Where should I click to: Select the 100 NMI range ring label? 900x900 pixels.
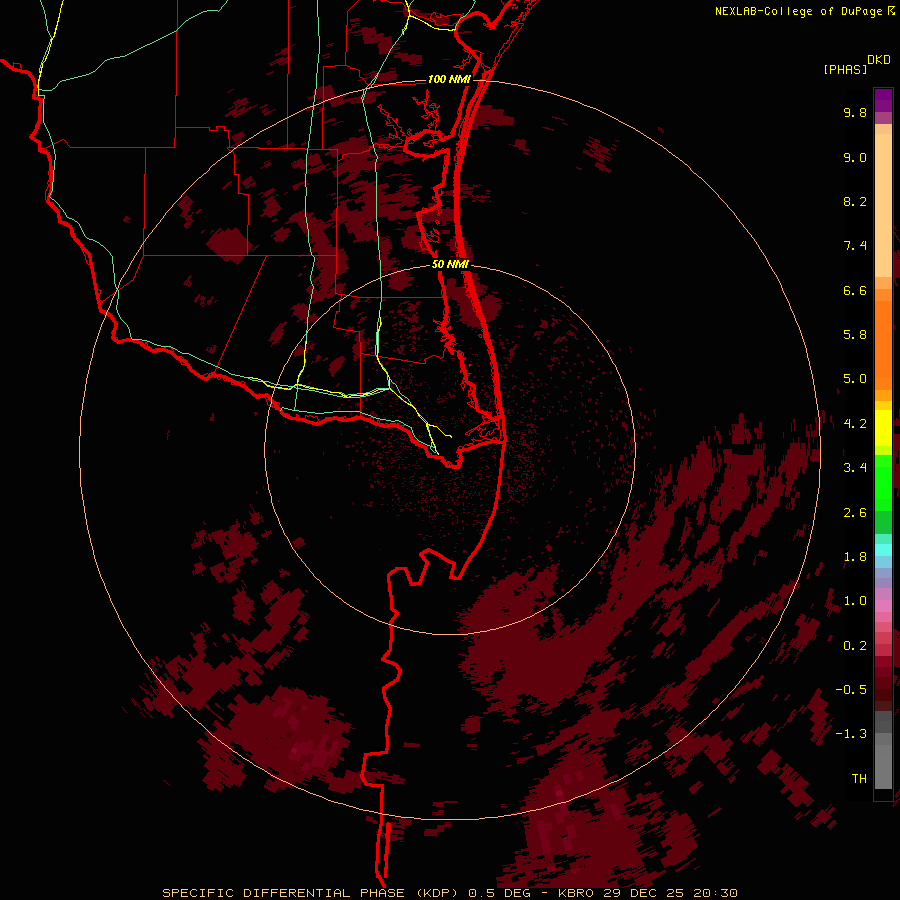449,79
